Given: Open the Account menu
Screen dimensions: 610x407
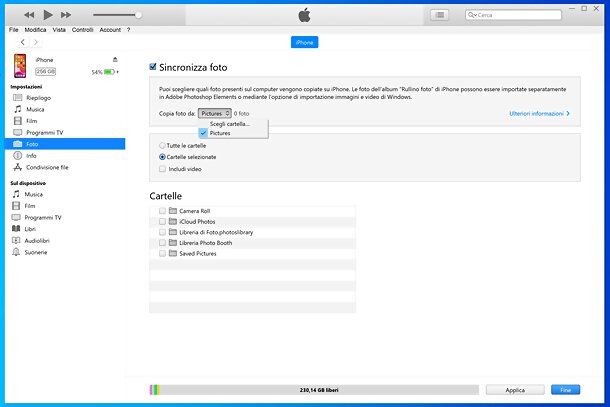Looking at the screenshot, I should [110, 30].
